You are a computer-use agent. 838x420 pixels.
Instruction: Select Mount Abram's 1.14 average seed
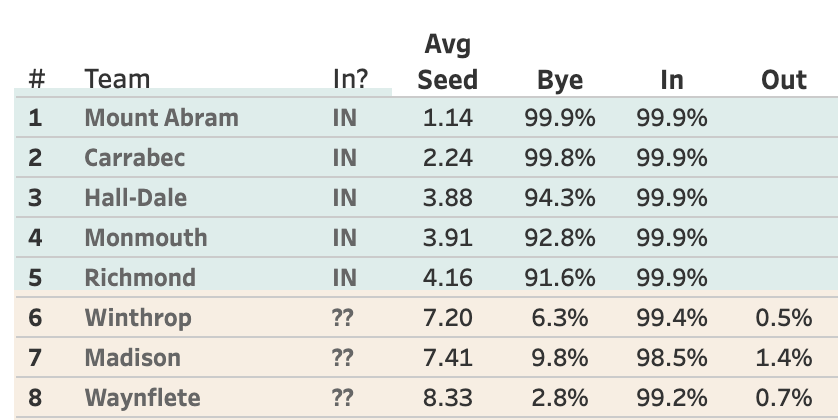[x=447, y=118]
